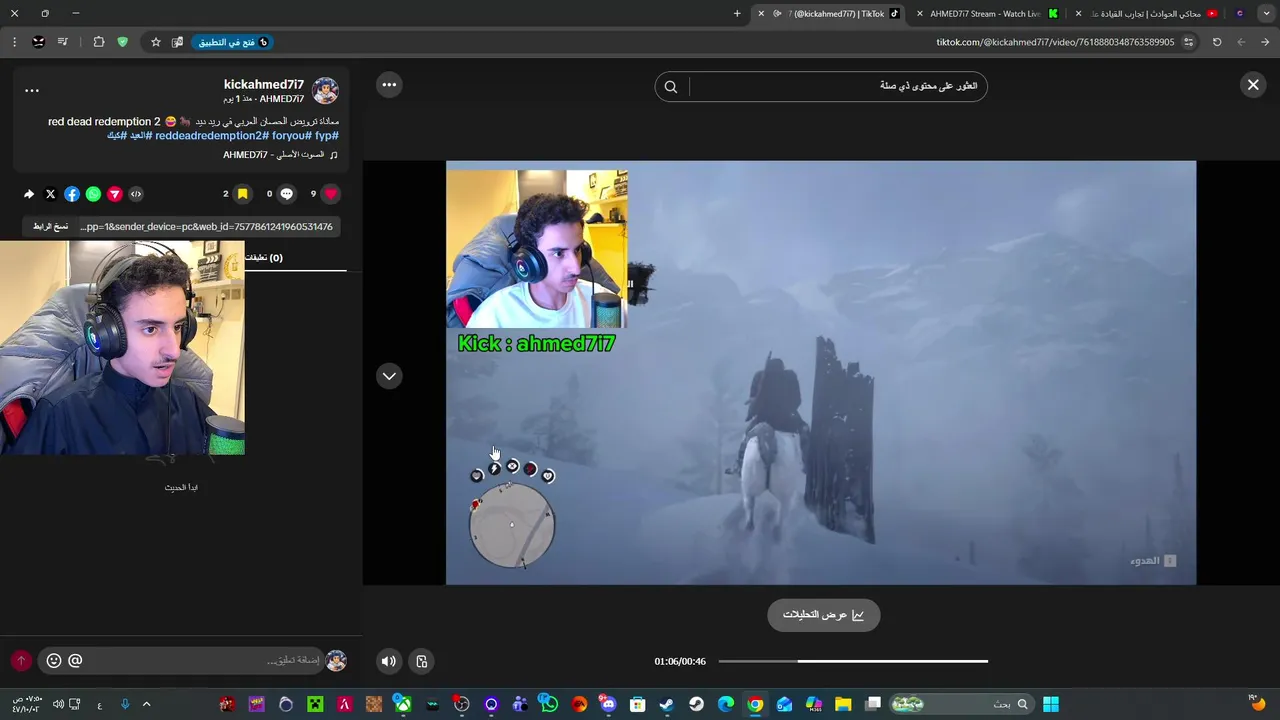Open kickahmed7i7 profile name
Image resolution: width=1280 pixels, height=720 pixels.
264,84
